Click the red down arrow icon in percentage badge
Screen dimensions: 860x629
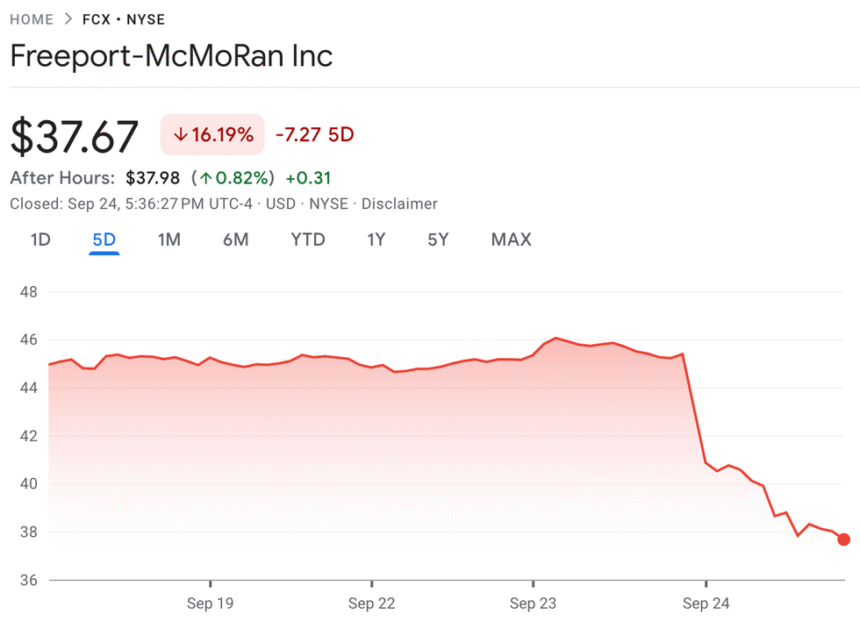pos(180,135)
